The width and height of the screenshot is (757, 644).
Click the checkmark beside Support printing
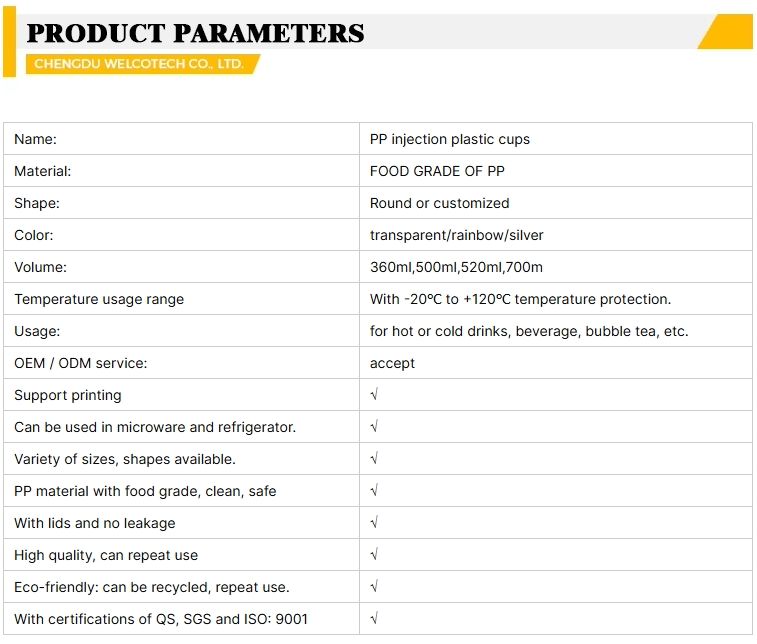tap(374, 394)
